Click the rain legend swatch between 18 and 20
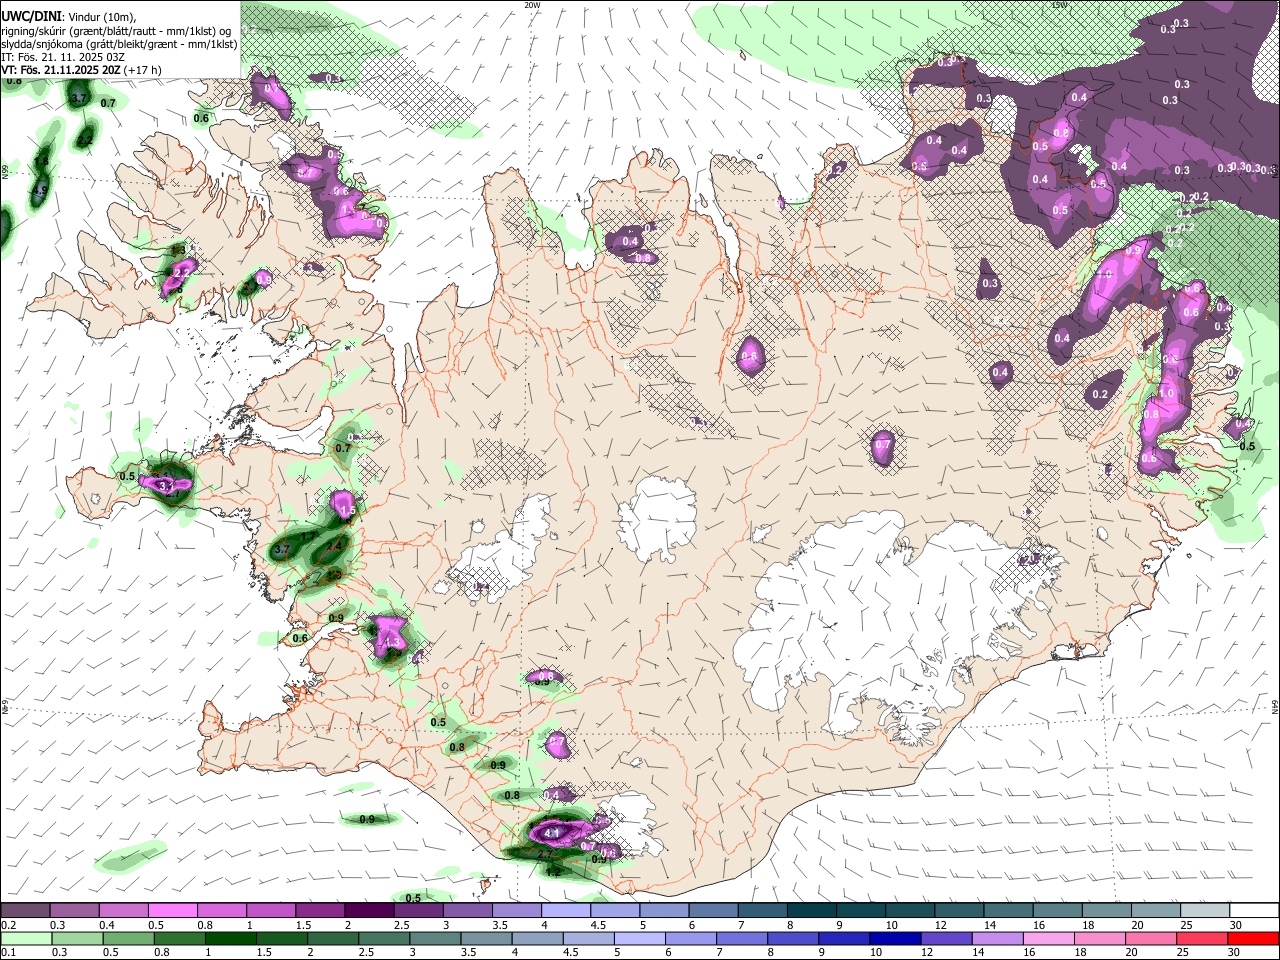 pyautogui.click(x=1100, y=938)
